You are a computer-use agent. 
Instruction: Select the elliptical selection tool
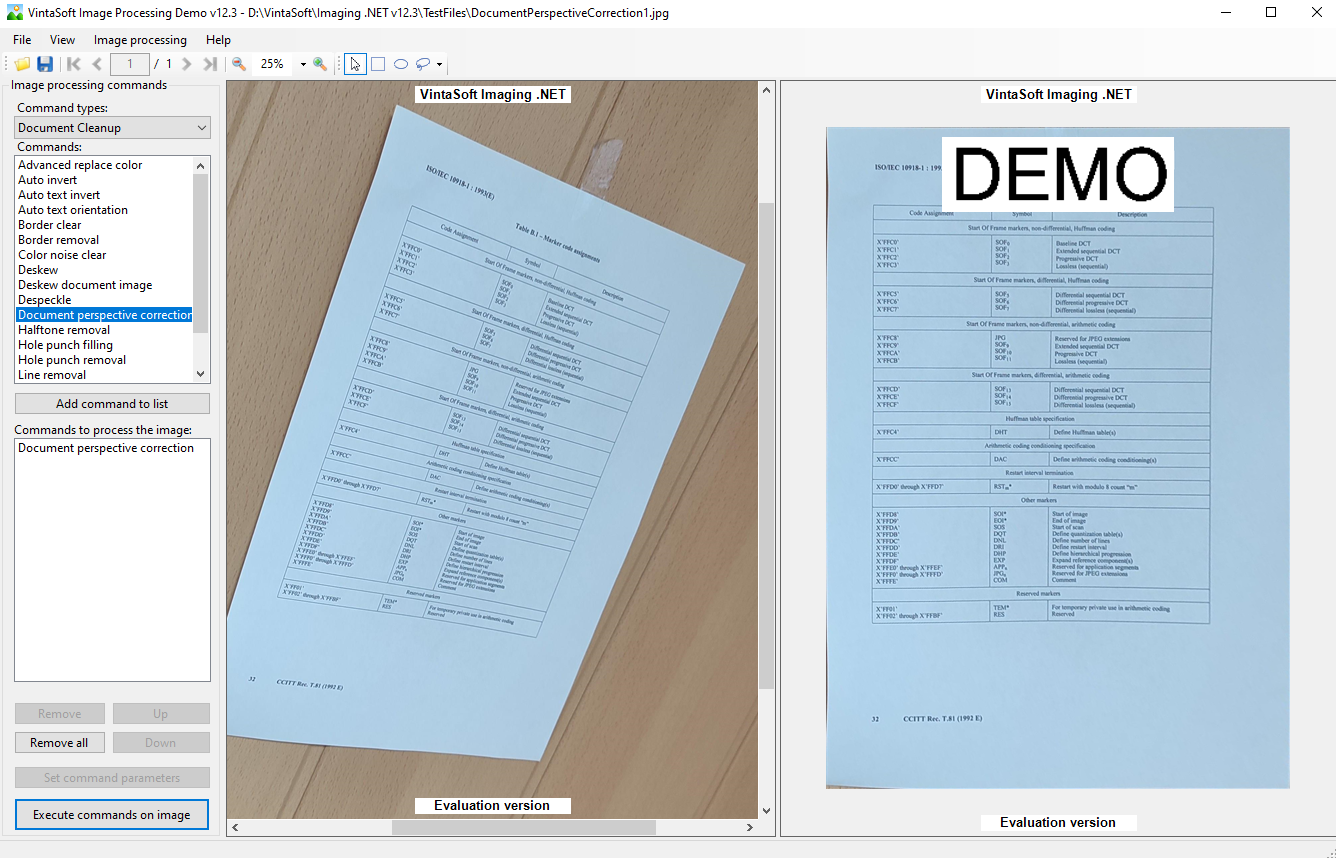[401, 64]
